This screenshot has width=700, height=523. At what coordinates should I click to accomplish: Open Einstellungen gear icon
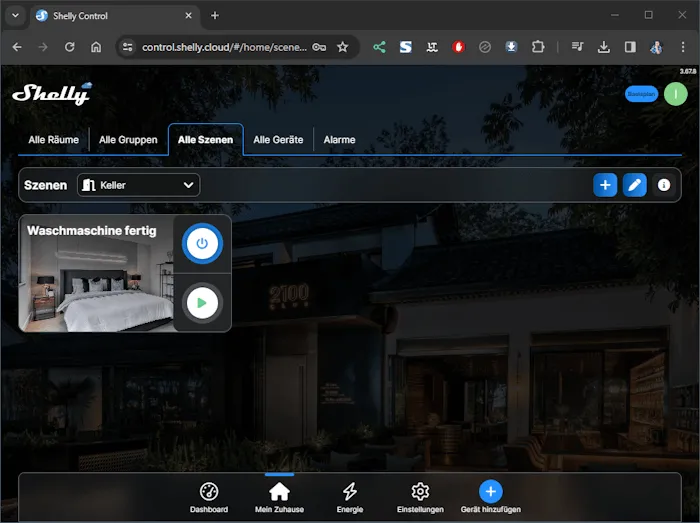420,497
